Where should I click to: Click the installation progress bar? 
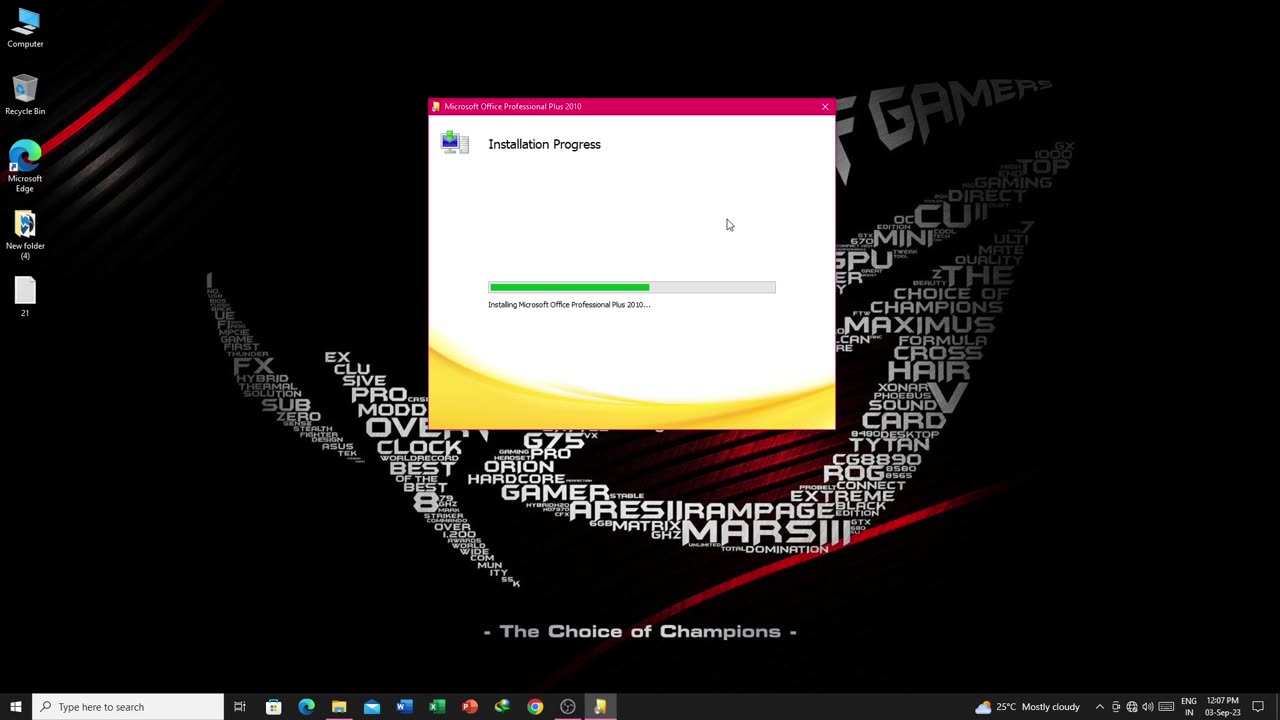(632, 287)
